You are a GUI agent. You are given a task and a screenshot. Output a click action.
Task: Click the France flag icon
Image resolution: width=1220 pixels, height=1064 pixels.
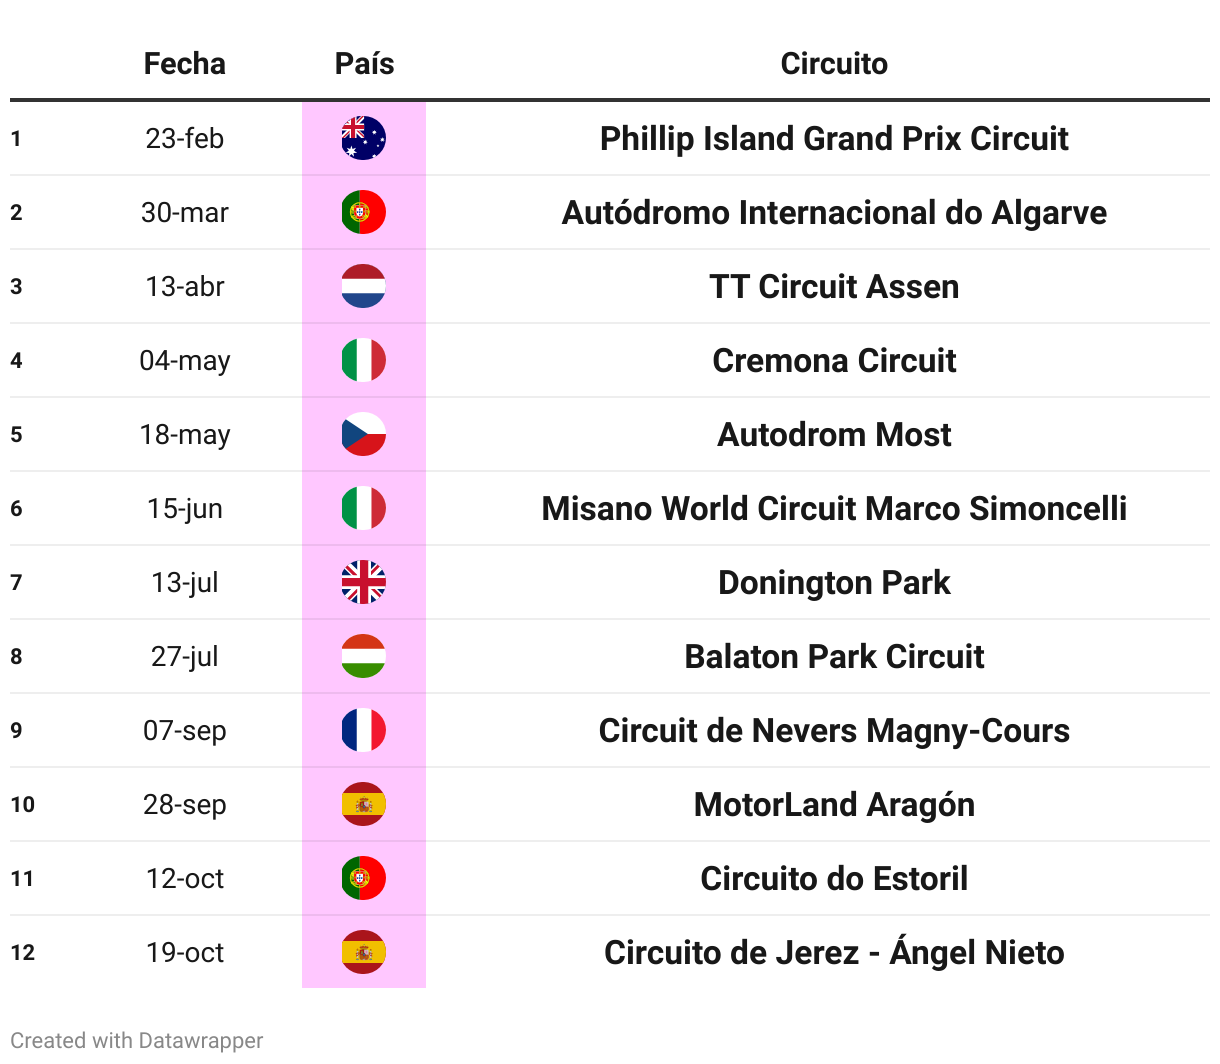tap(363, 730)
